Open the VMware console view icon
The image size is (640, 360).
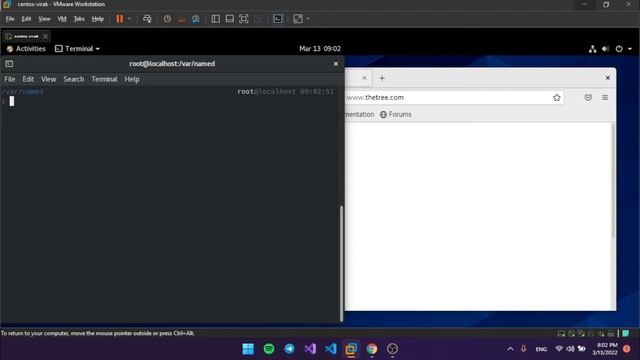(278, 19)
